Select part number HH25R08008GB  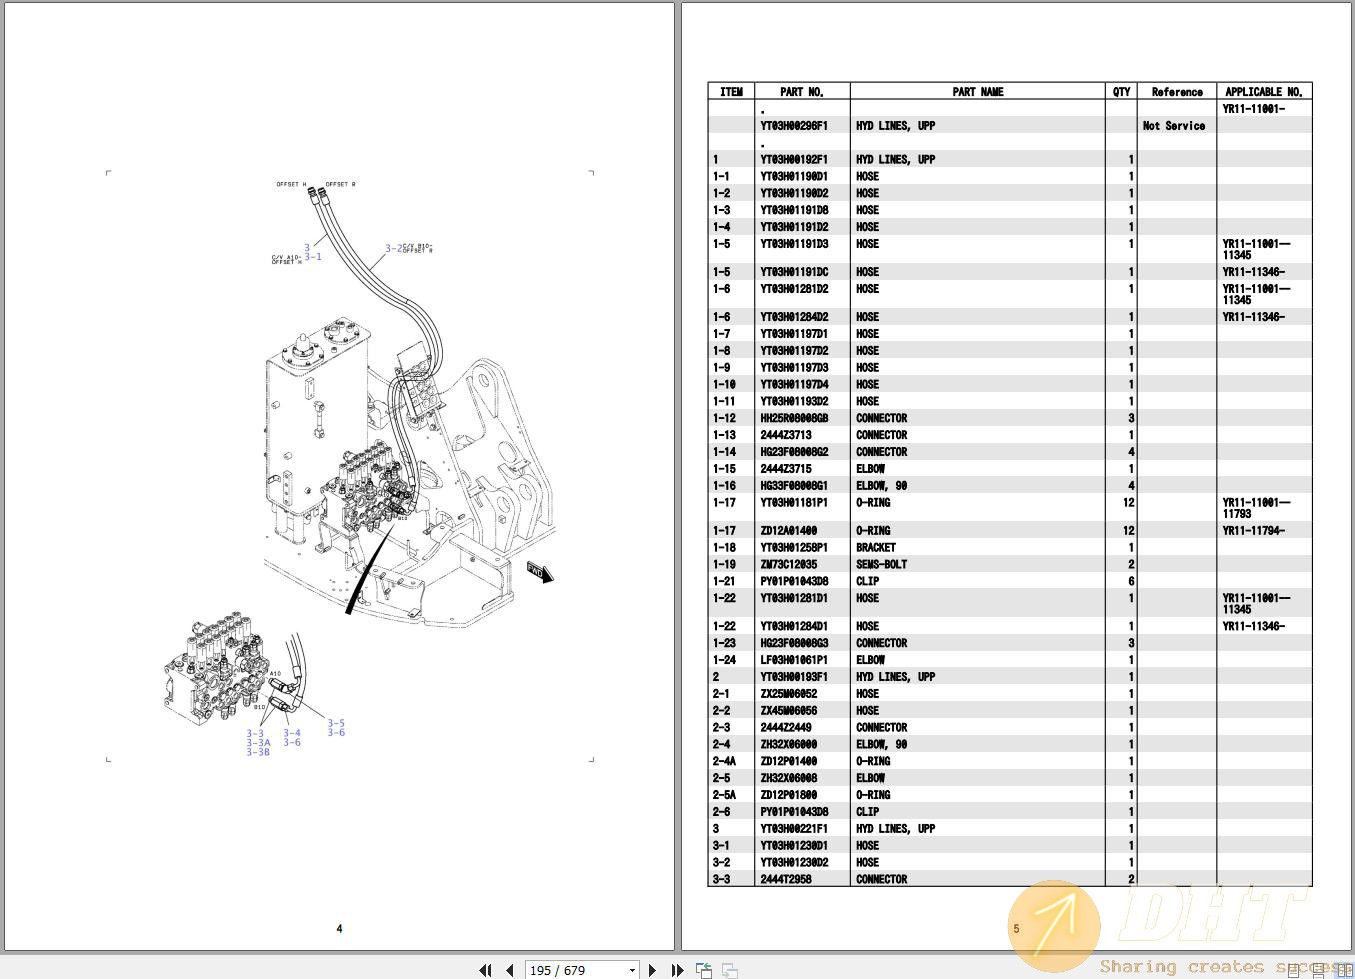click(x=794, y=419)
